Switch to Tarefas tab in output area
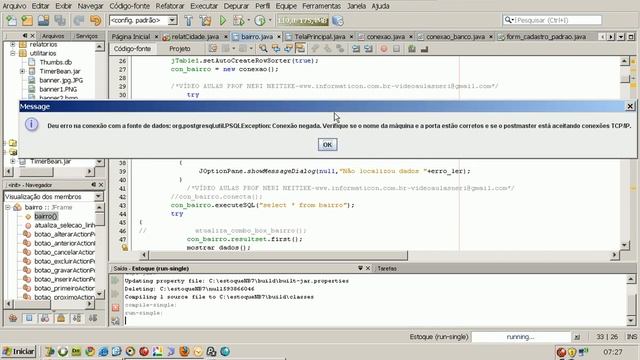This screenshot has width=640, height=360. tap(387, 269)
